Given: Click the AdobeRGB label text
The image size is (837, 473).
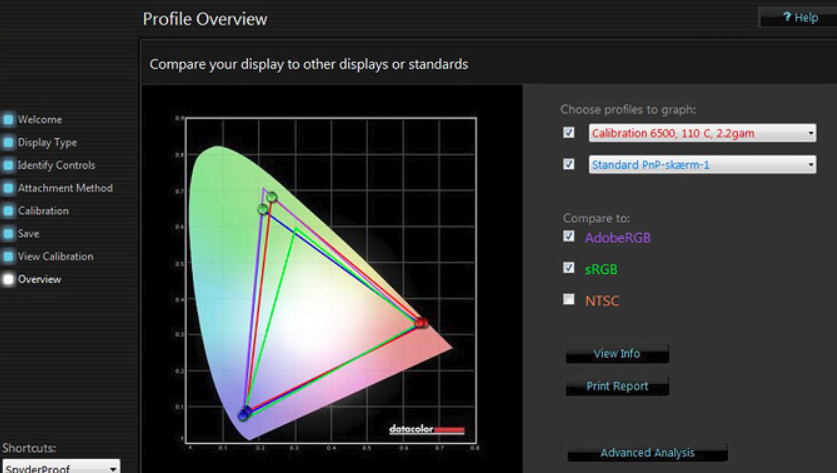Looking at the screenshot, I should point(618,238).
